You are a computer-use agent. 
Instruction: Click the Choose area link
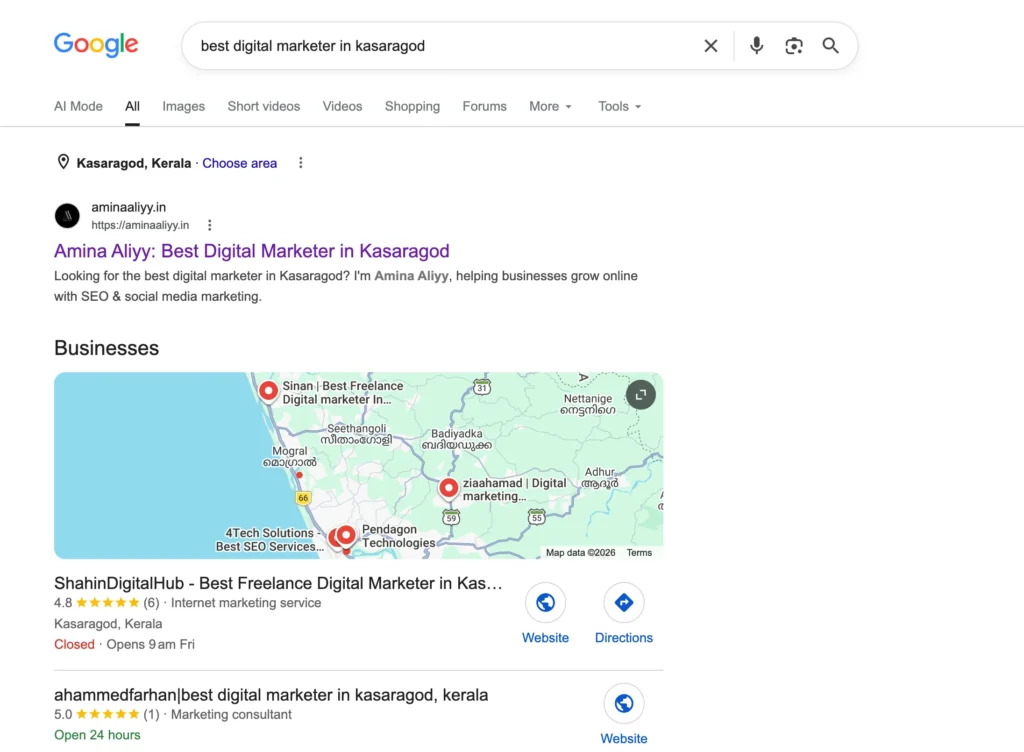pyautogui.click(x=240, y=163)
